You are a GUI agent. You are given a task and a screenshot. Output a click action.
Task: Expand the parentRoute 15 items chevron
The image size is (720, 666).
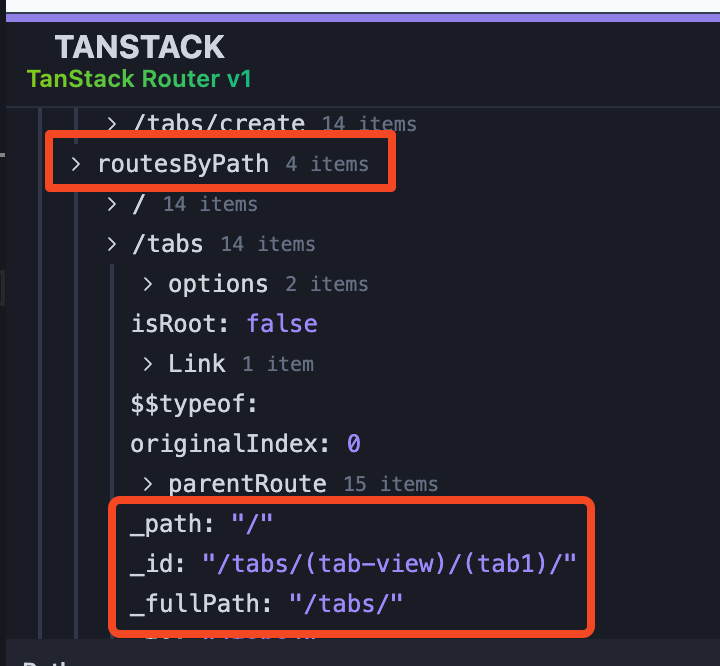coord(147,484)
